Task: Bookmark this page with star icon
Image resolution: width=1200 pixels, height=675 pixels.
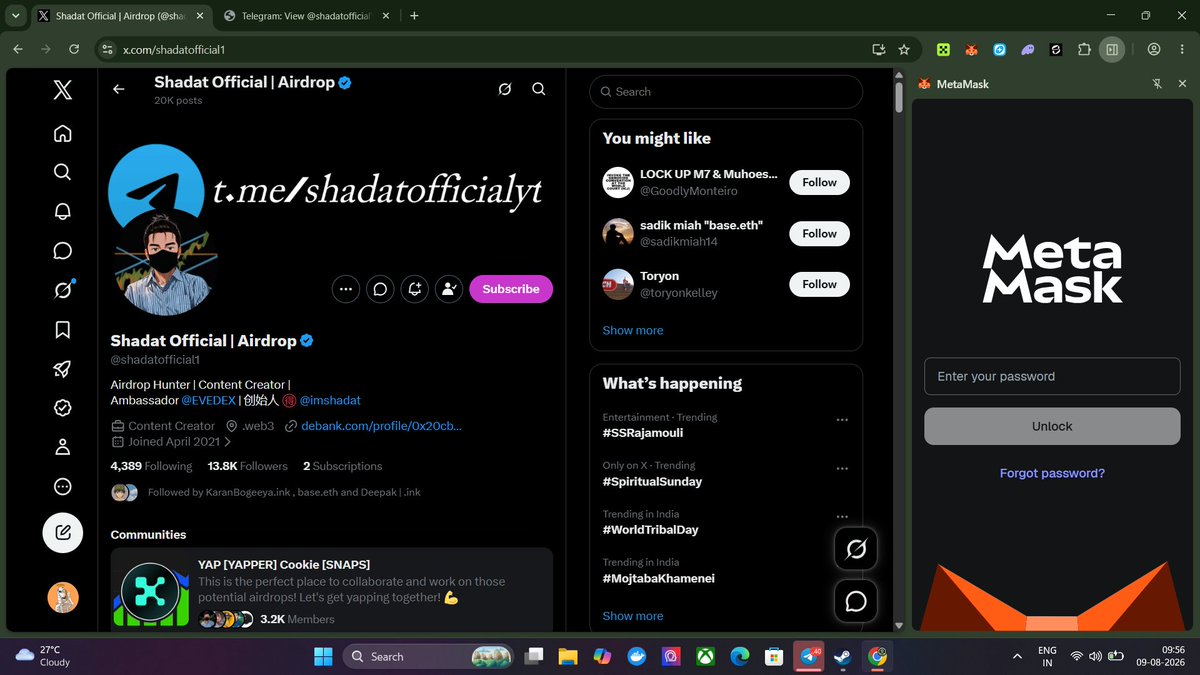Action: [x=904, y=49]
